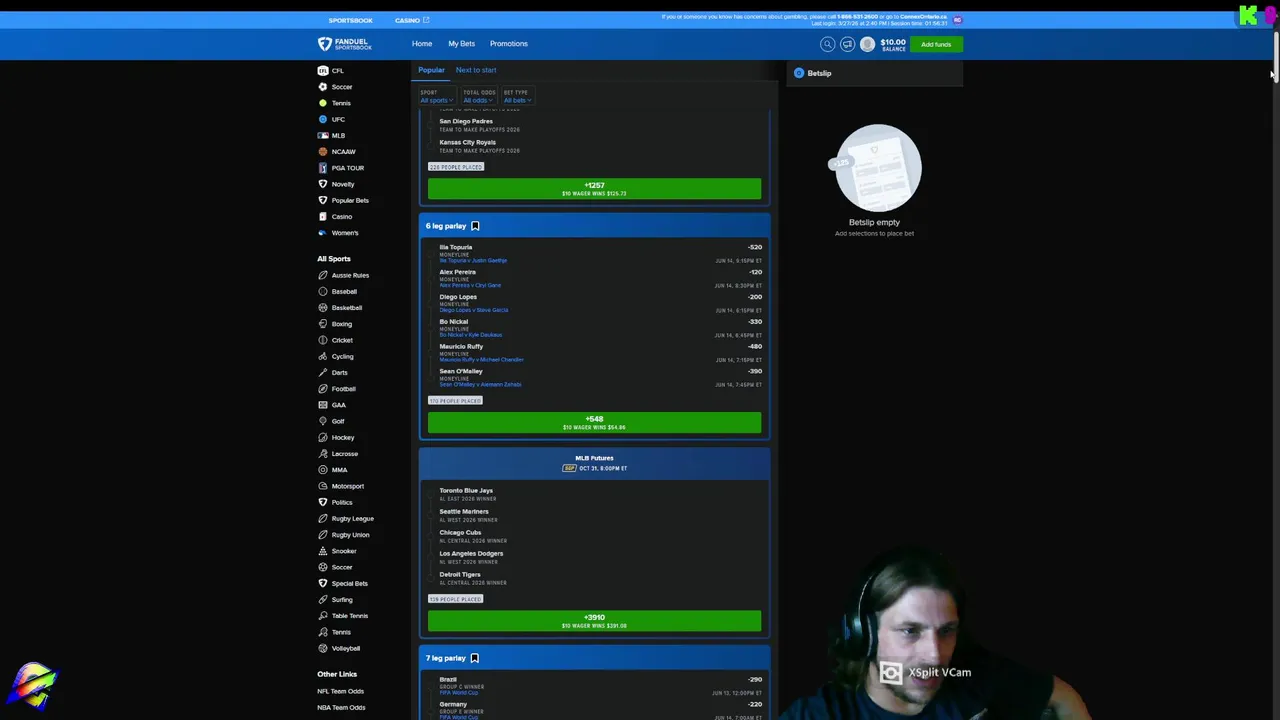The height and width of the screenshot is (720, 1280).
Task: Expand the Sport All sports dropdown
Action: [436, 97]
